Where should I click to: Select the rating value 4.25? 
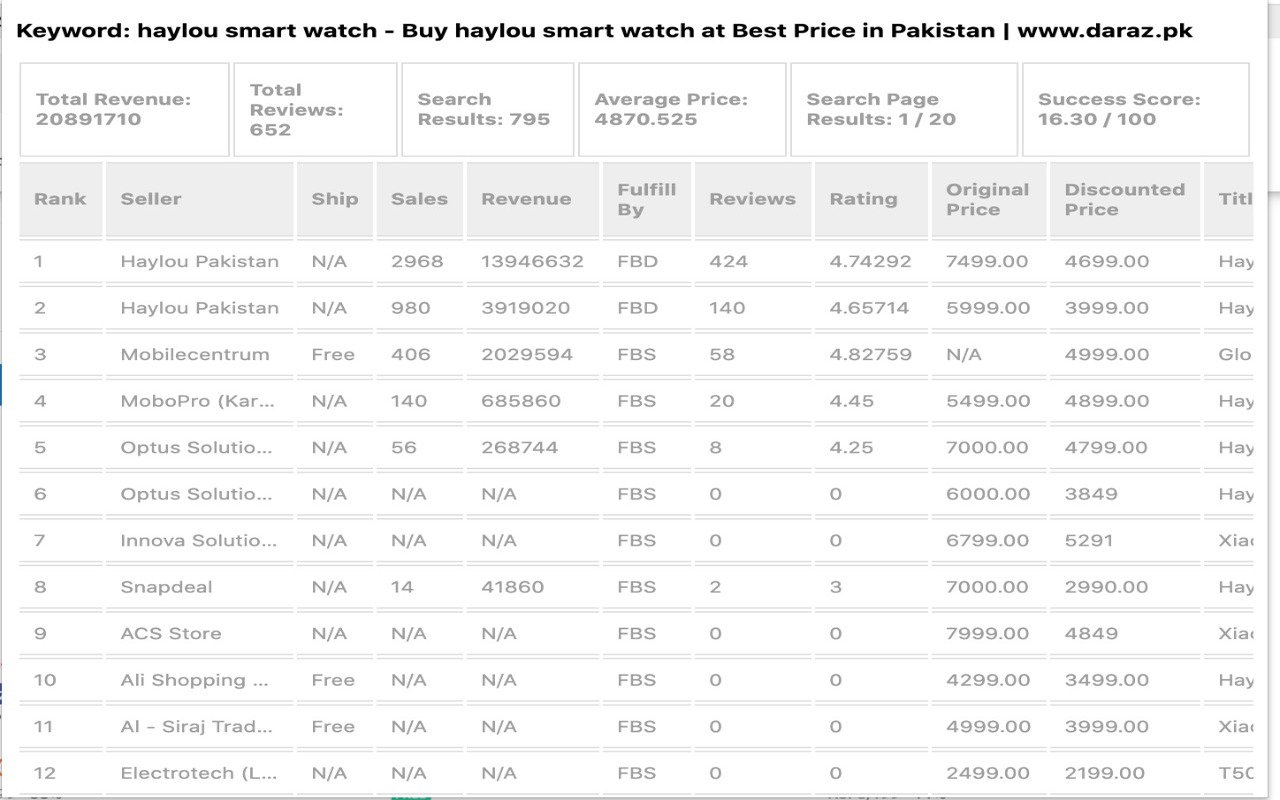[851, 448]
